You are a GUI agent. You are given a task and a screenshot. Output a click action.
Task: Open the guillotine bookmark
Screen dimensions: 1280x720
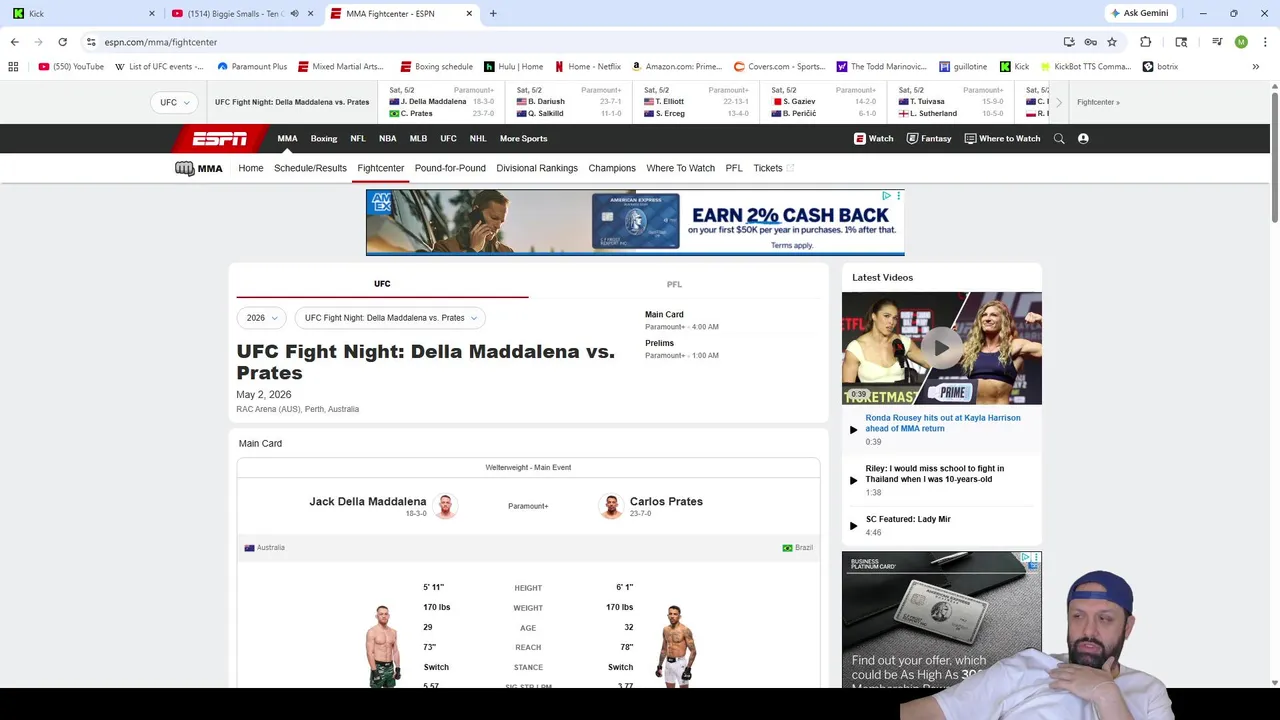[963, 67]
